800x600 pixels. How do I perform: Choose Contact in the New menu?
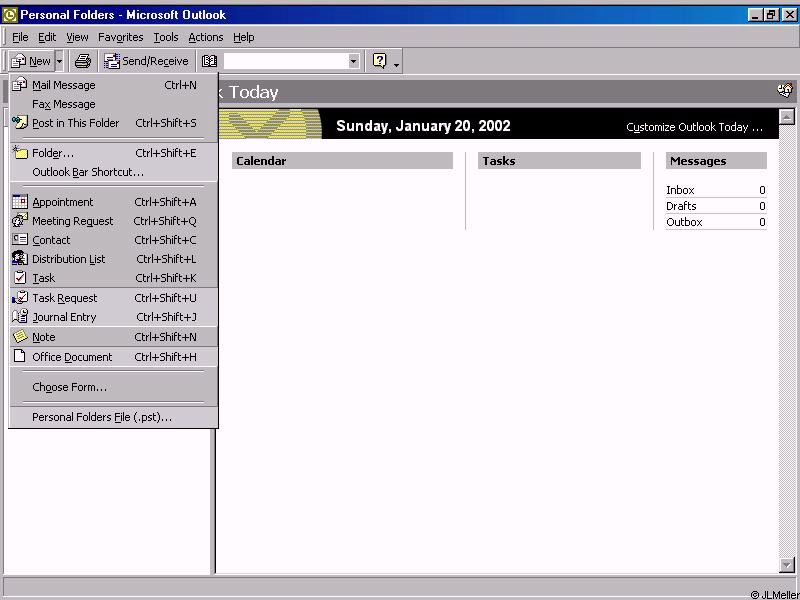51,240
